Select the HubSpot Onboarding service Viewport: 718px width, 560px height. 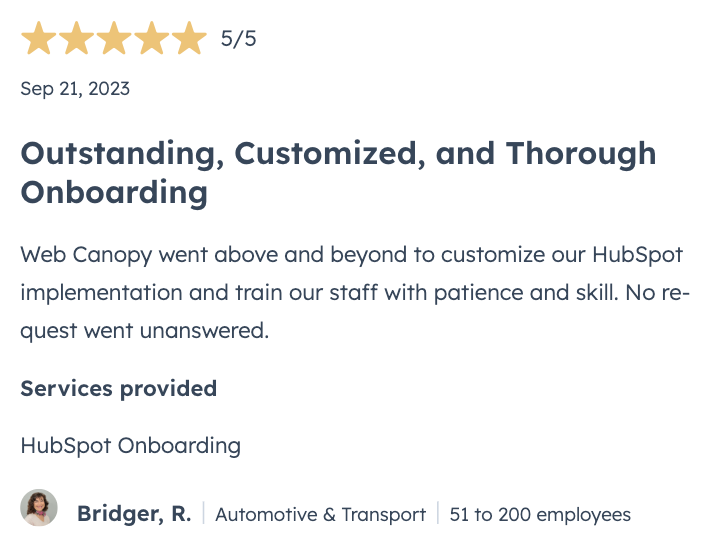[x=131, y=446]
